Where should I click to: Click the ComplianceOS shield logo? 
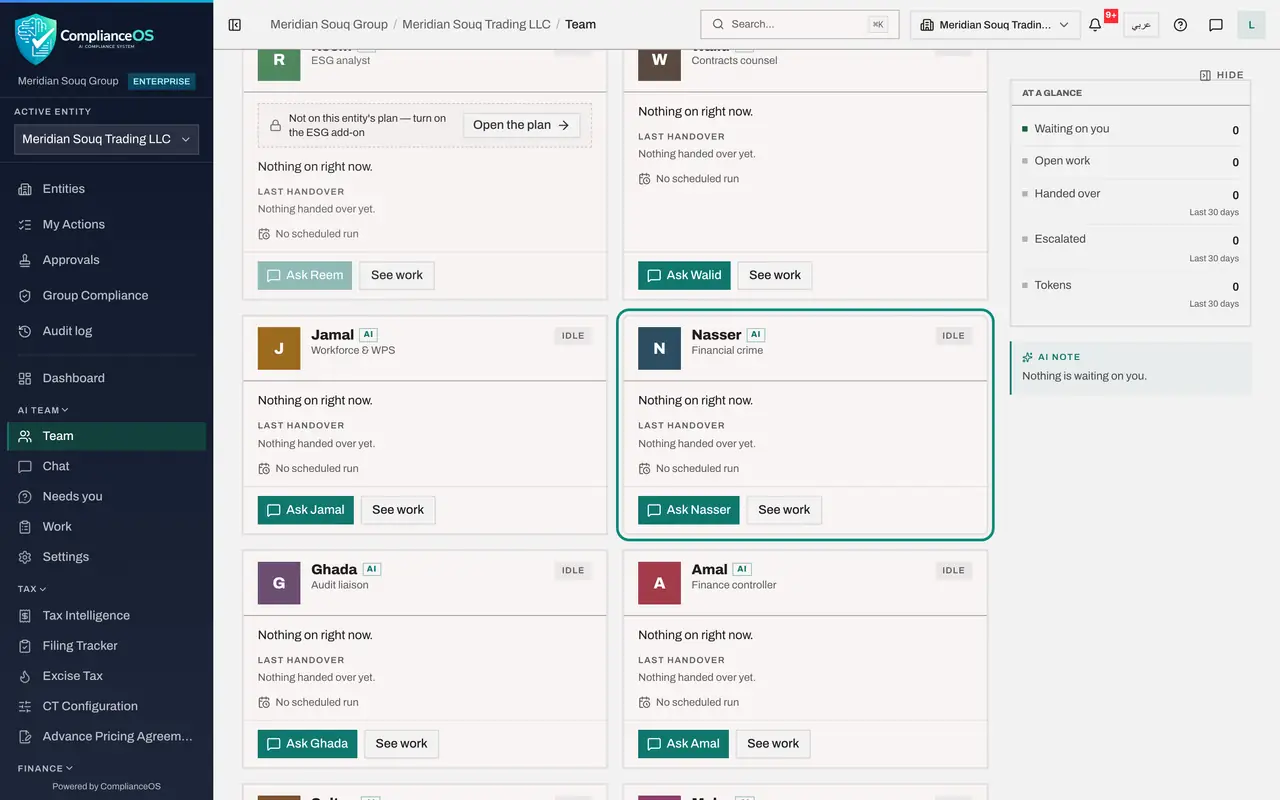click(36, 39)
